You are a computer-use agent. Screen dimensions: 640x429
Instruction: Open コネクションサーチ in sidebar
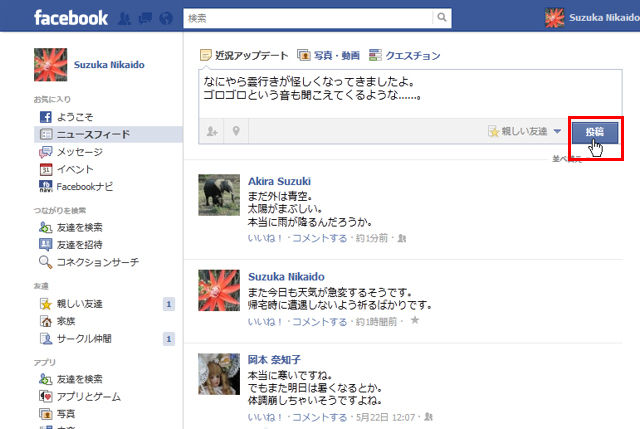(x=89, y=262)
